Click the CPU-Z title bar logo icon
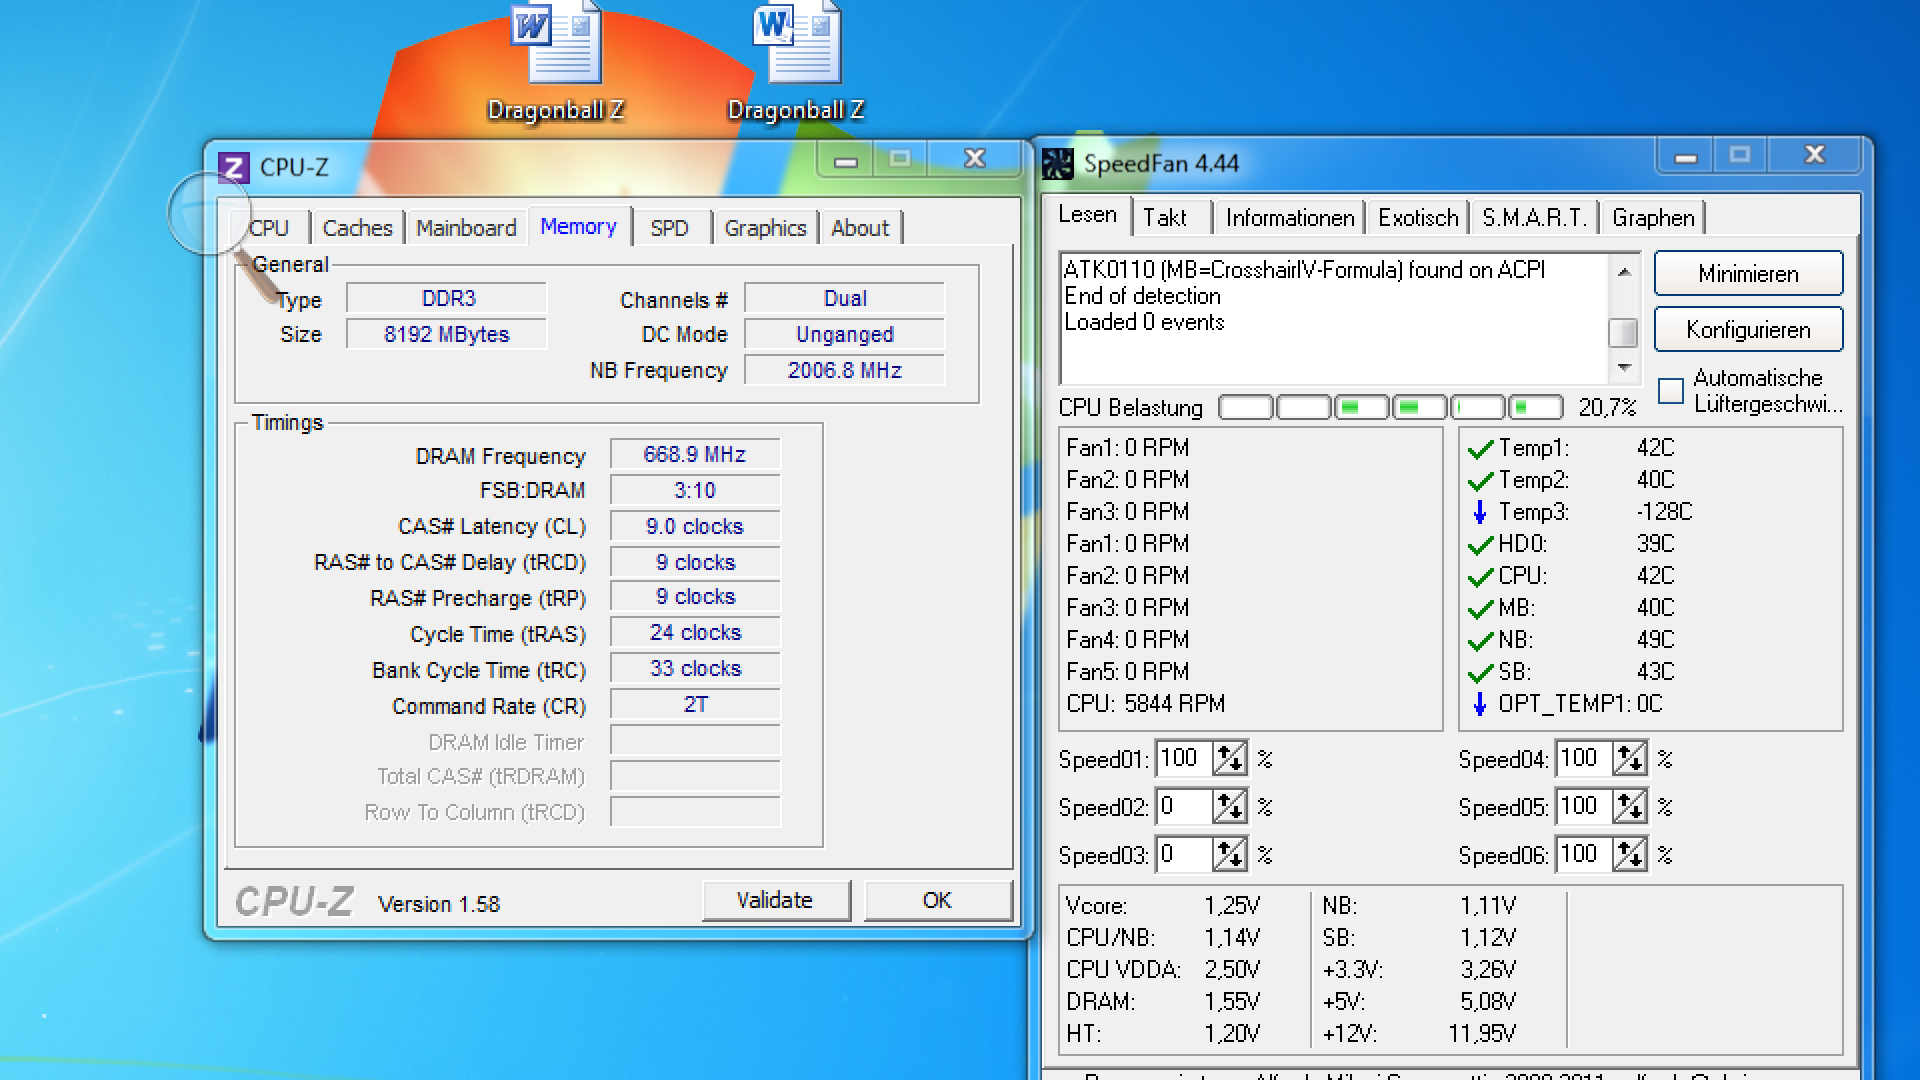1920x1080 pixels. pyautogui.click(x=234, y=167)
